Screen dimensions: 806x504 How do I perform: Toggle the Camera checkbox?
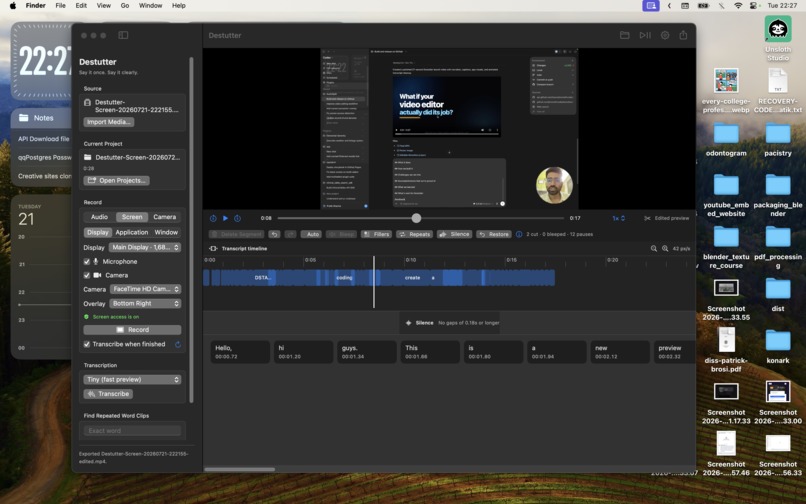(87, 276)
